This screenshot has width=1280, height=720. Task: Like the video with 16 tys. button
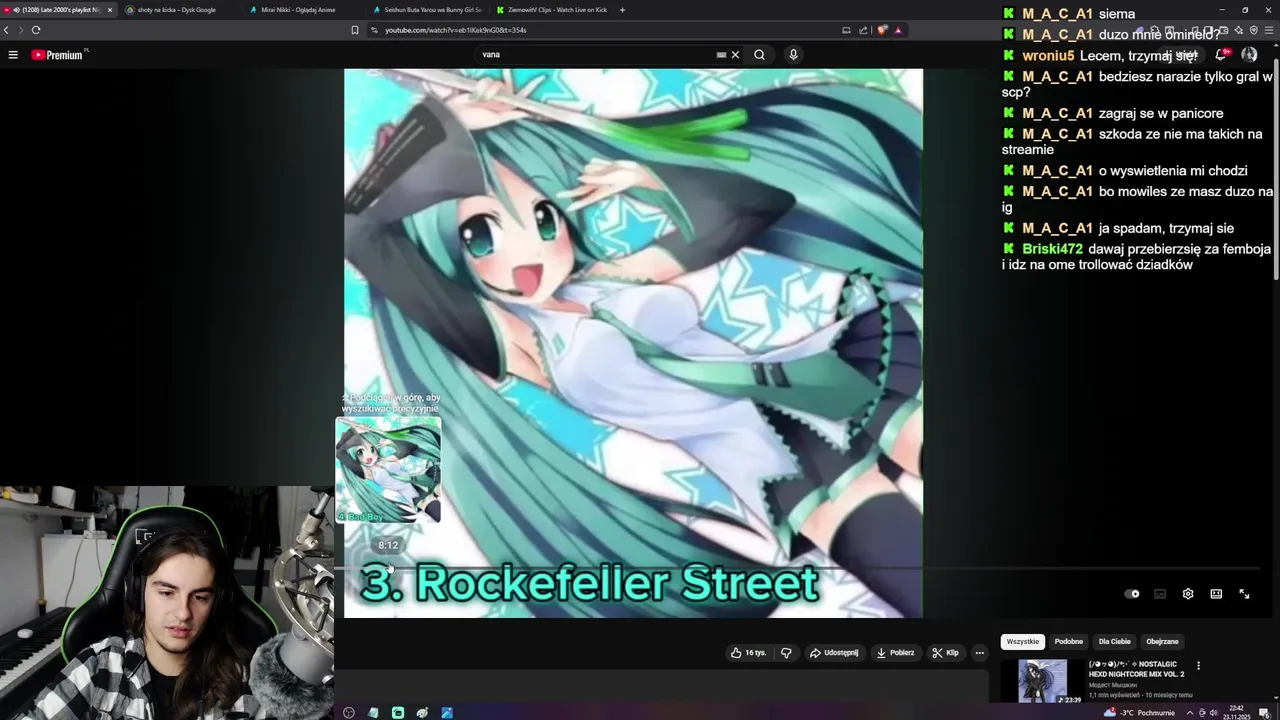point(748,653)
